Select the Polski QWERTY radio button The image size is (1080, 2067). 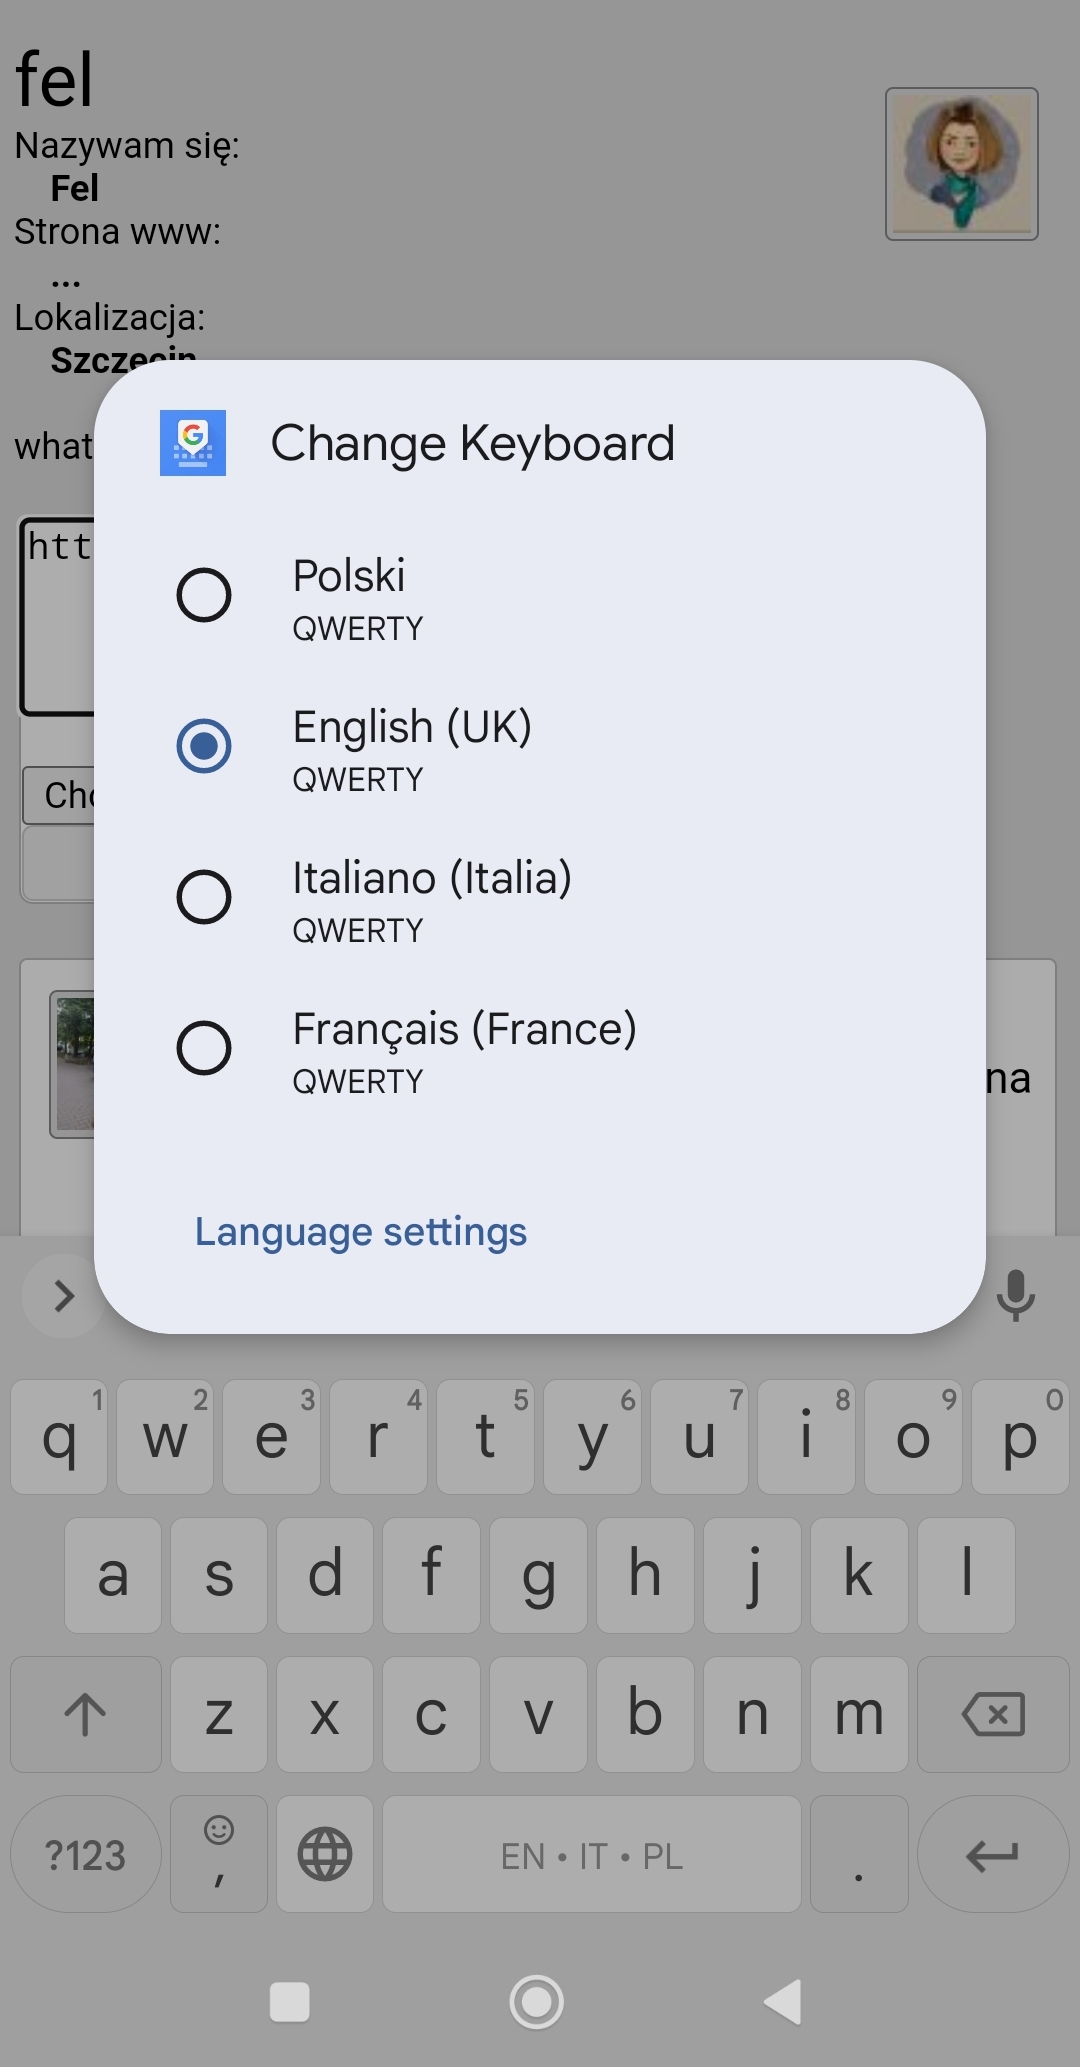point(204,596)
